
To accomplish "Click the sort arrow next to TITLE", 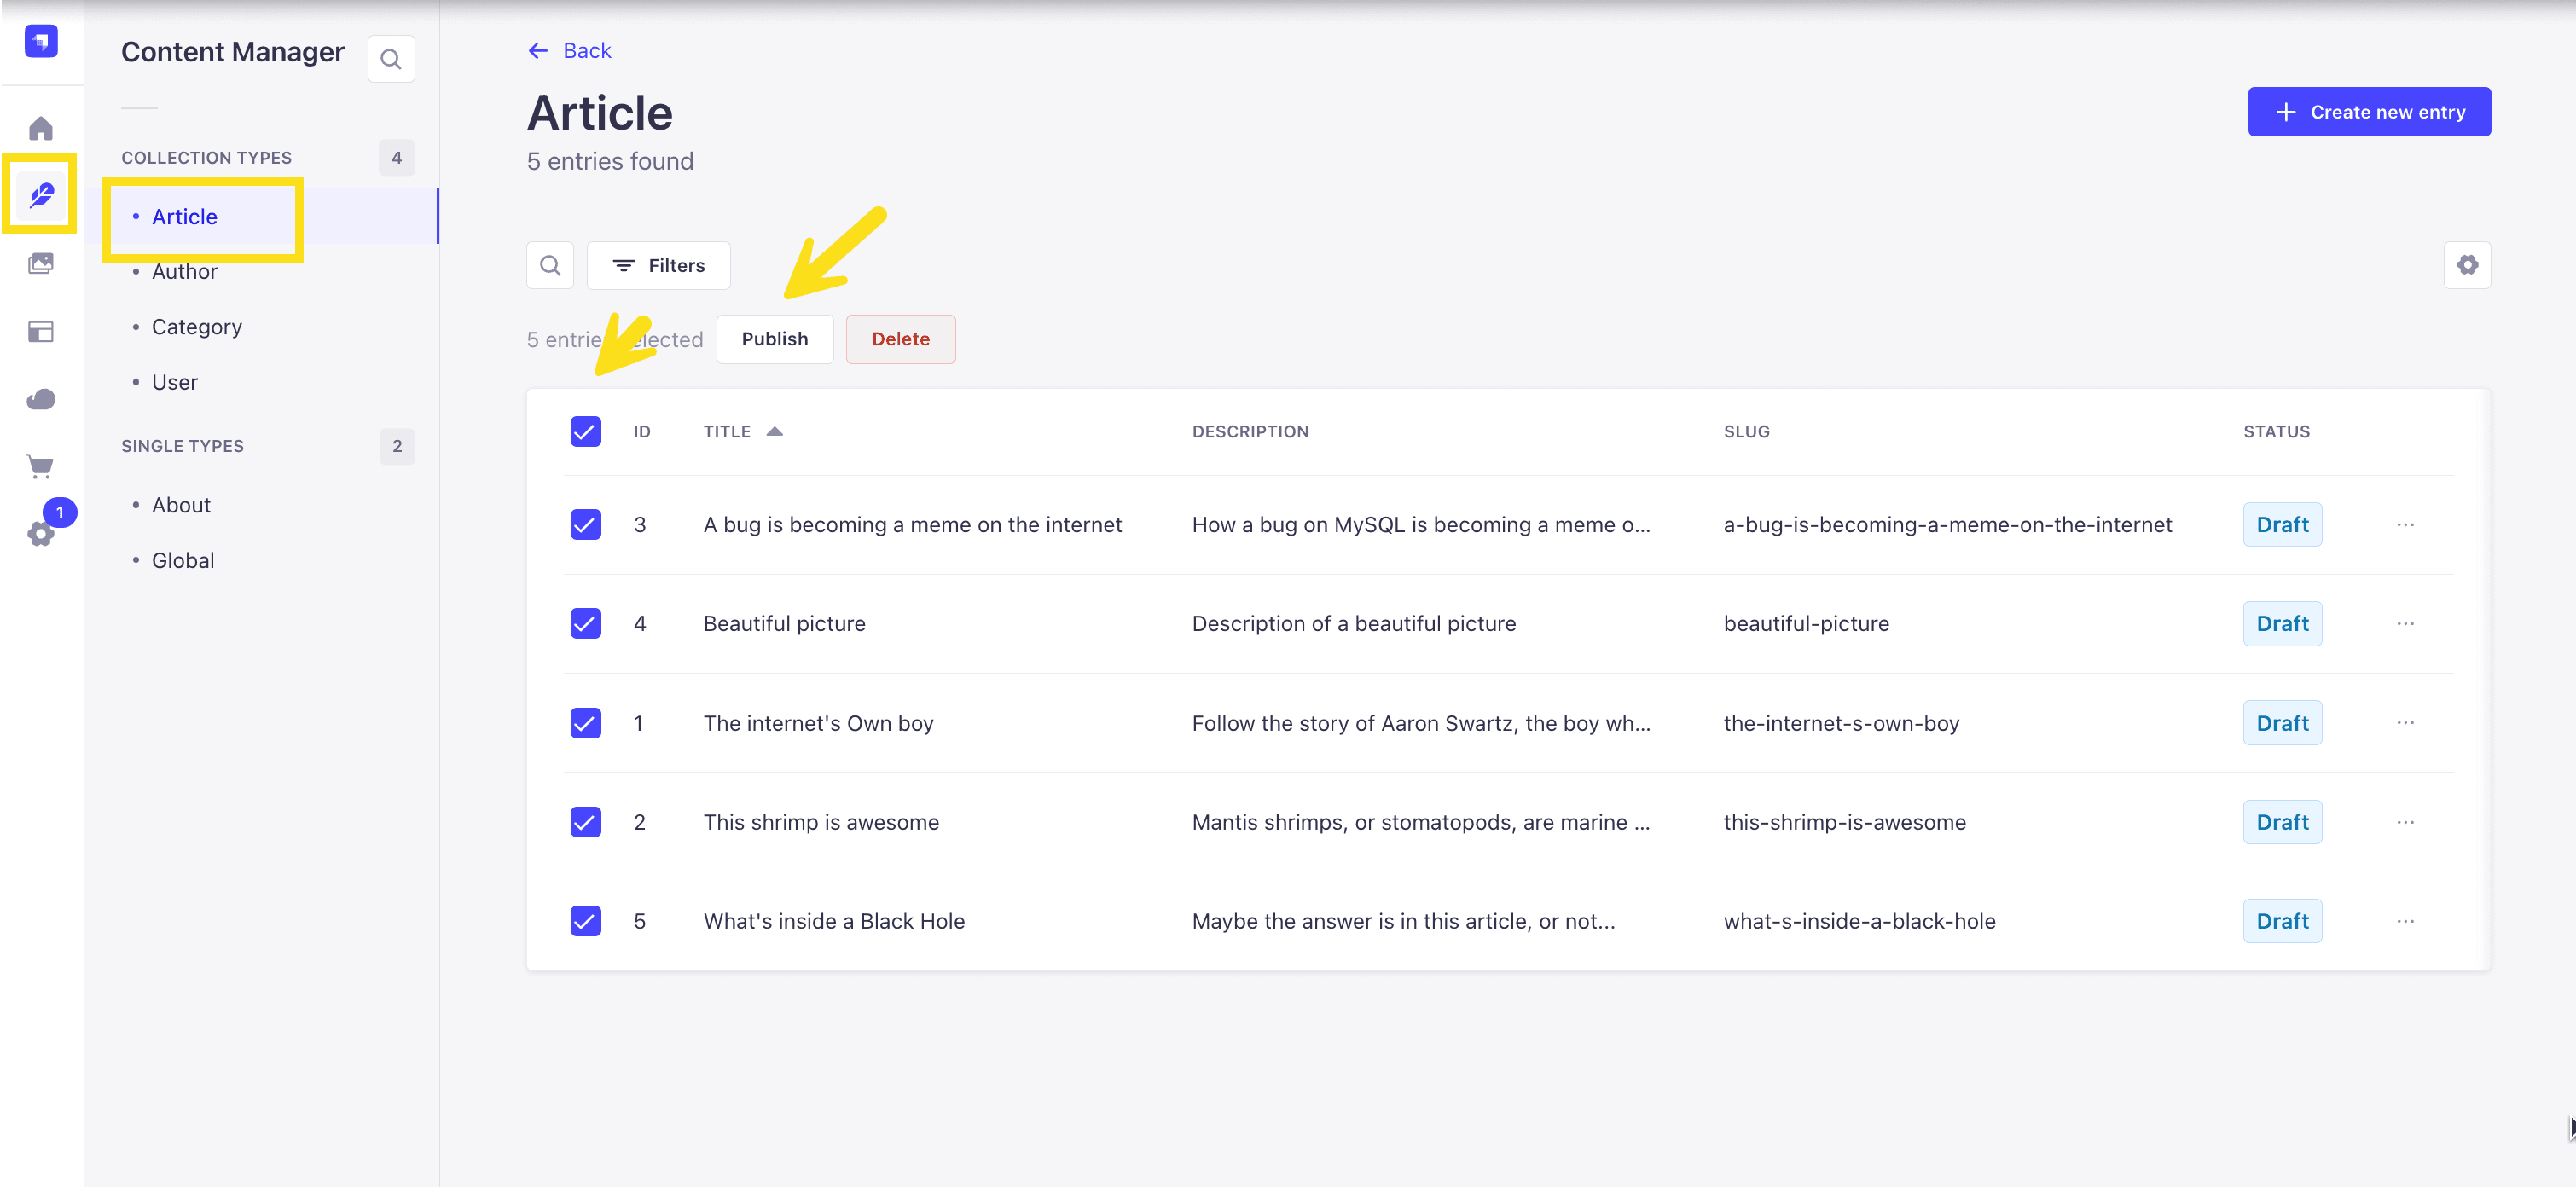I will (774, 431).
